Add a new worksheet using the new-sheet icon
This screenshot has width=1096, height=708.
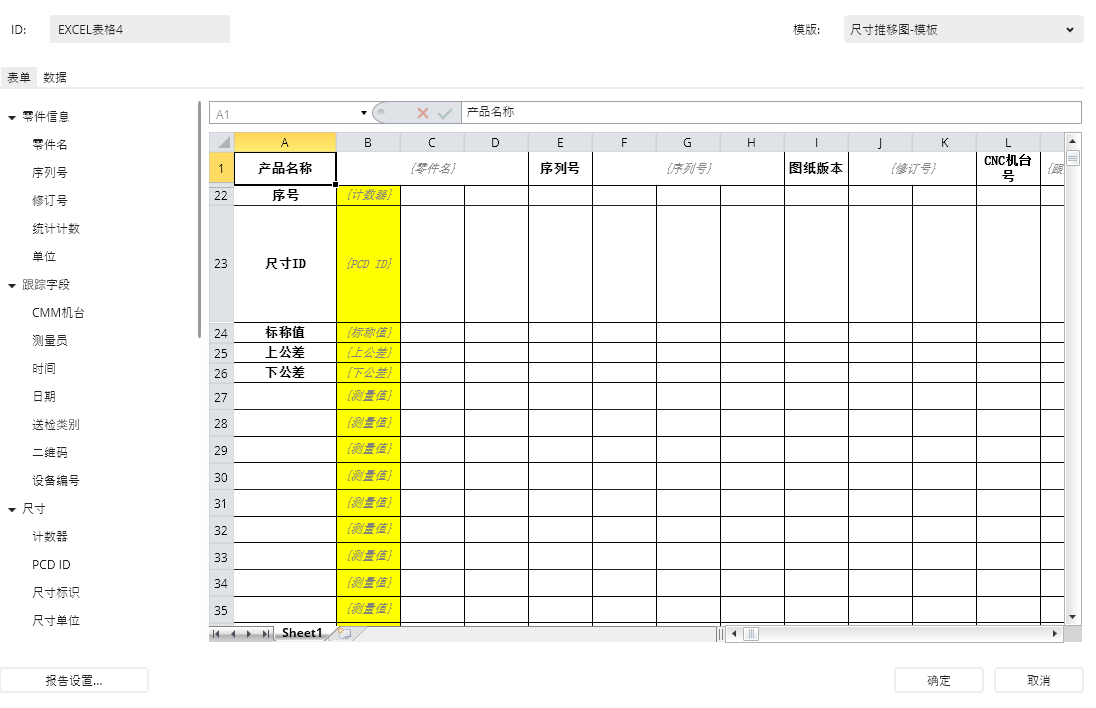click(x=345, y=634)
